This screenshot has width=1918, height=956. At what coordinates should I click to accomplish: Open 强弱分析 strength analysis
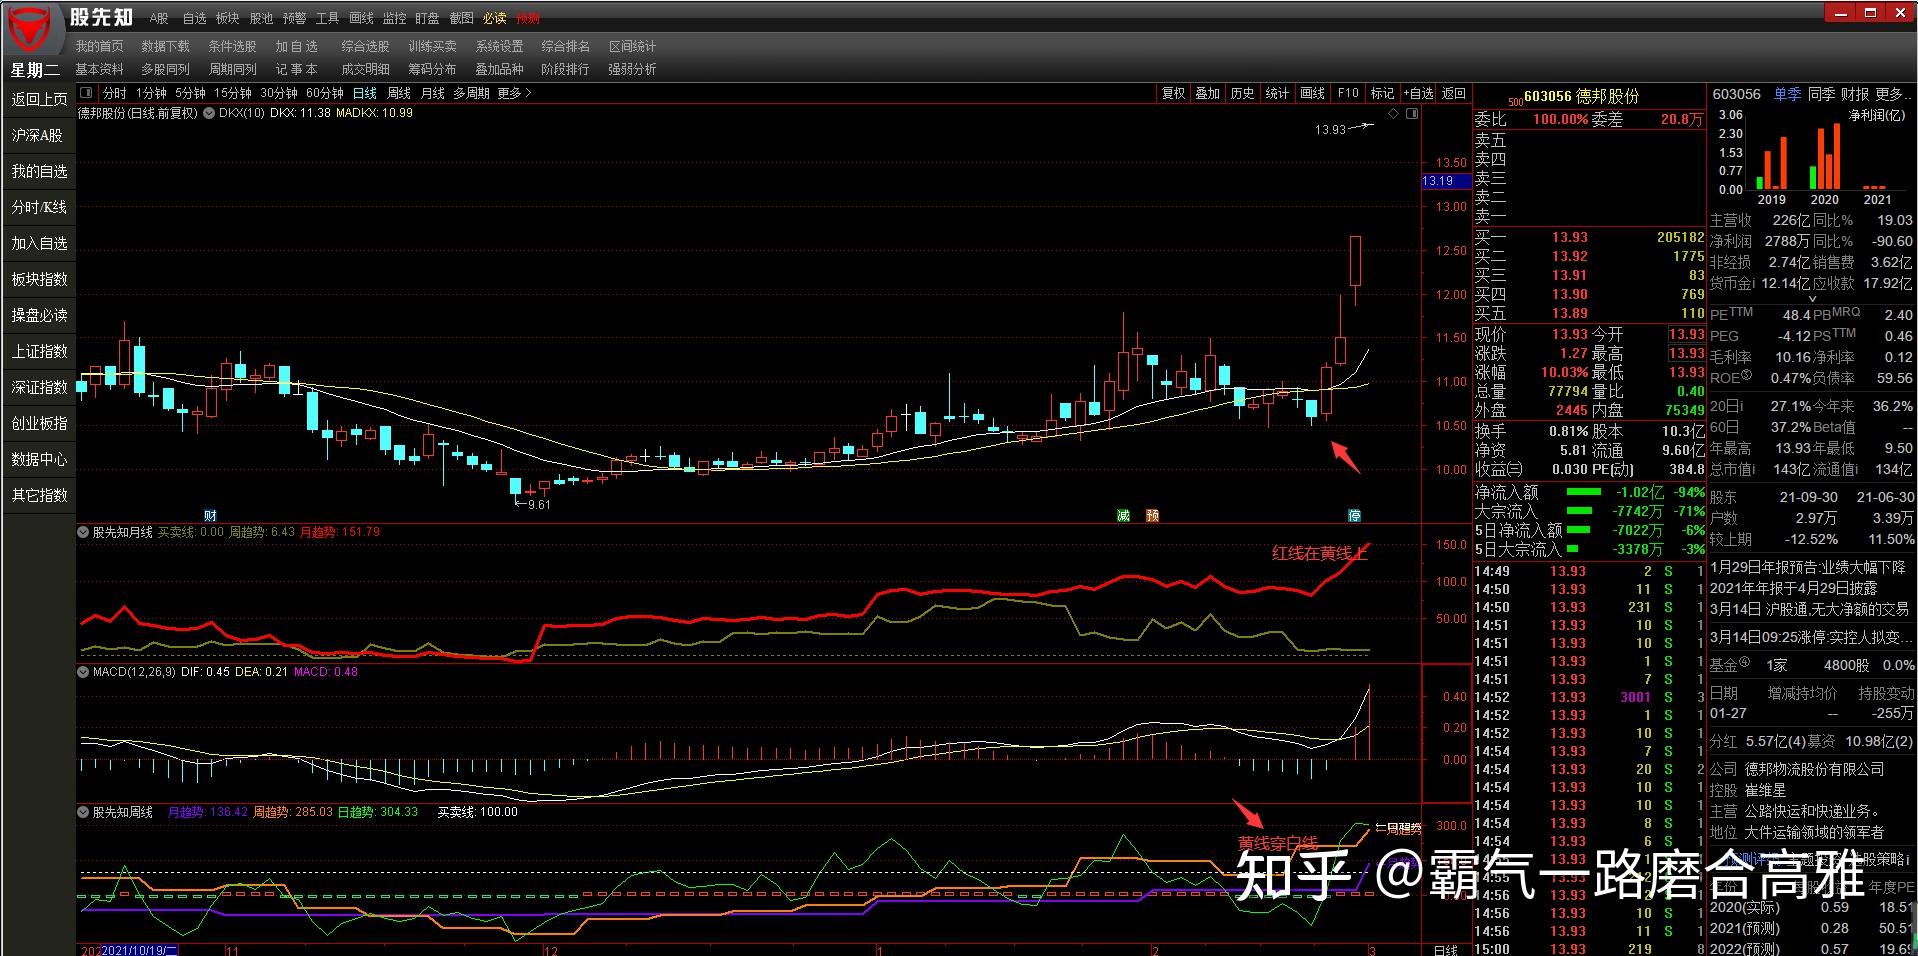[632, 69]
